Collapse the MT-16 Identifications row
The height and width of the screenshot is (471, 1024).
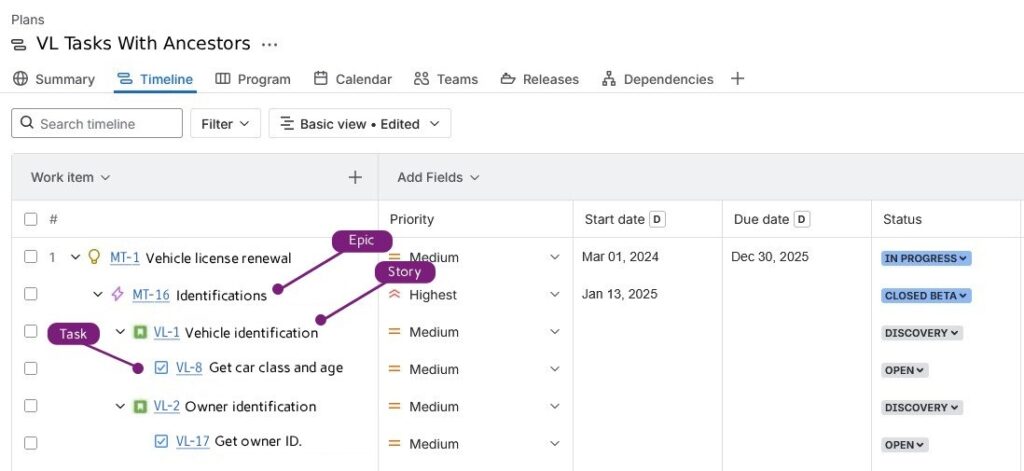pyautogui.click(x=98, y=295)
